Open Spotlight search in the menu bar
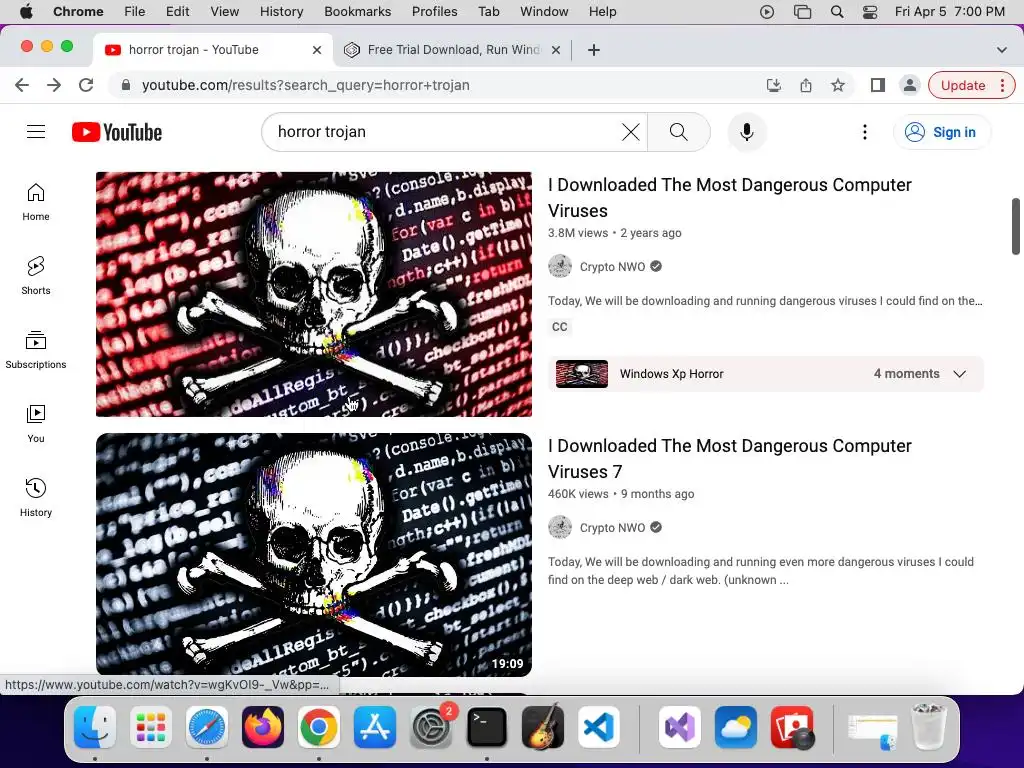The image size is (1024, 768). click(x=837, y=12)
